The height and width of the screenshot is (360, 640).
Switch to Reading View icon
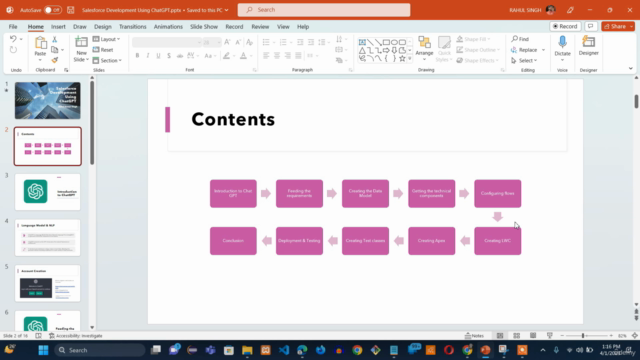pyautogui.click(x=533, y=336)
